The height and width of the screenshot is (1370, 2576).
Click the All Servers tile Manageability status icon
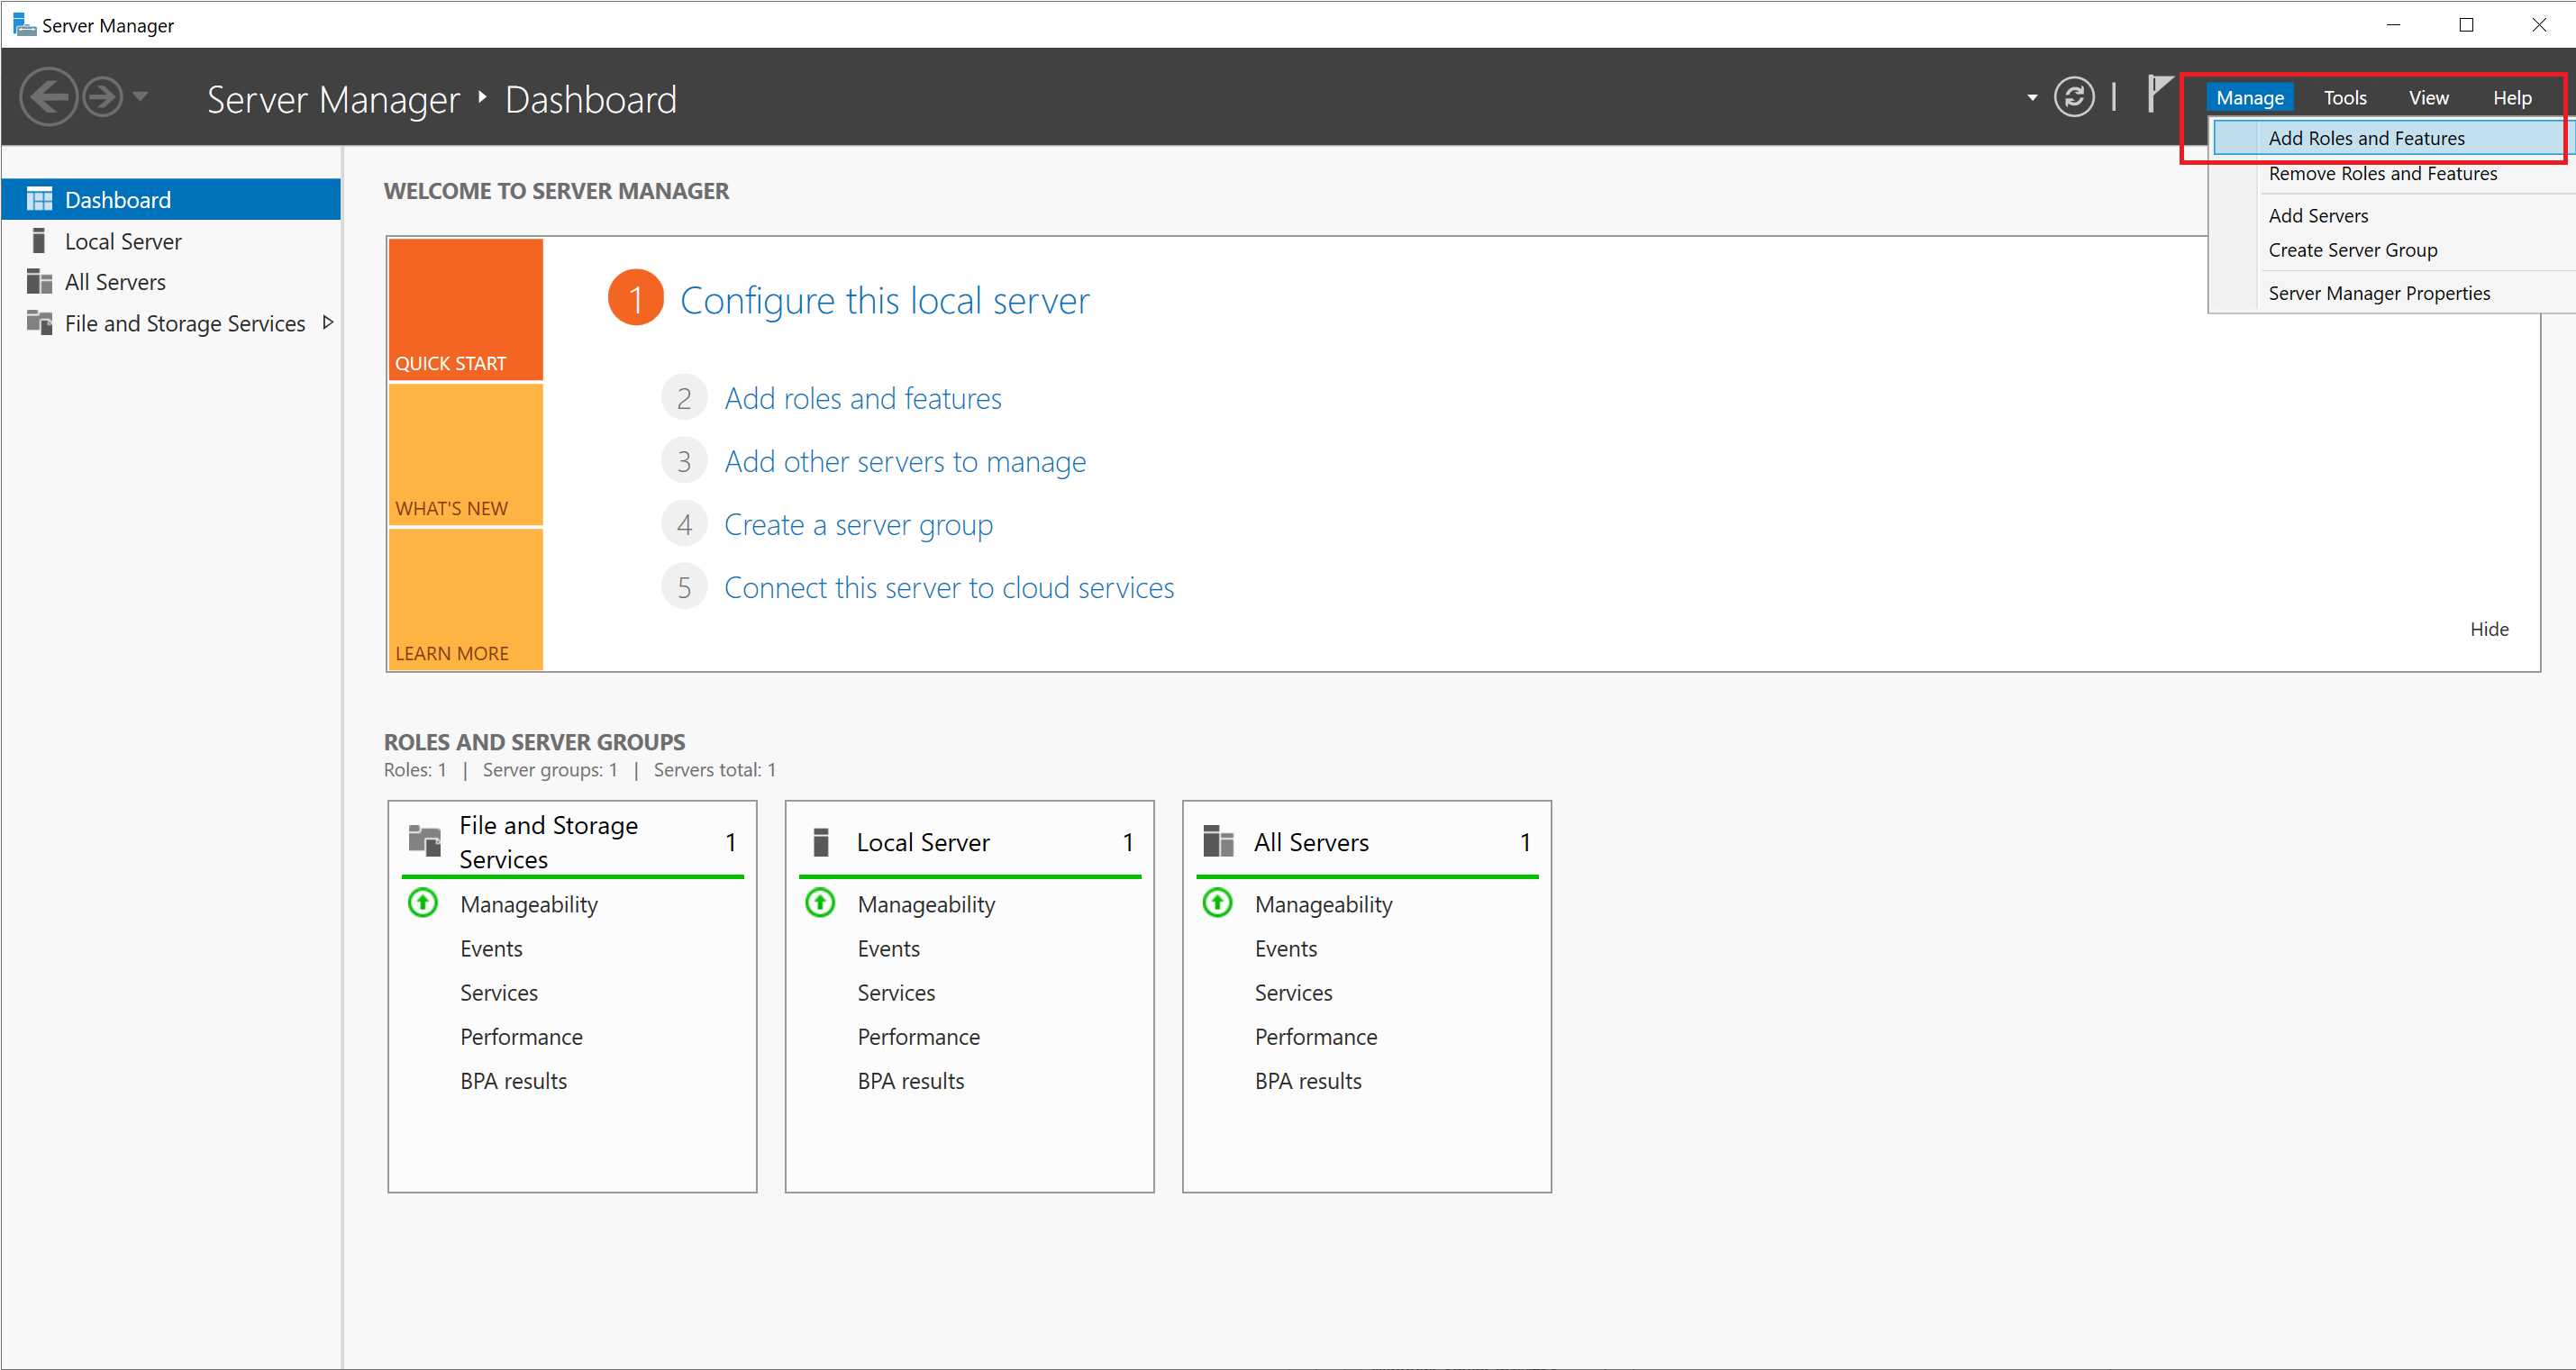coord(1217,903)
